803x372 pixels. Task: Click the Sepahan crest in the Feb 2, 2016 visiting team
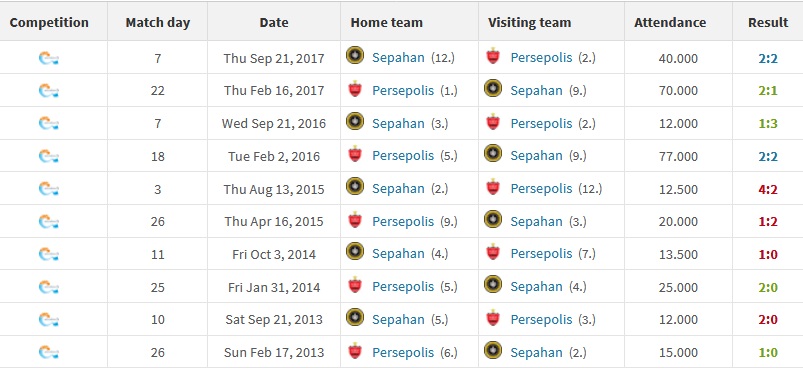(493, 154)
